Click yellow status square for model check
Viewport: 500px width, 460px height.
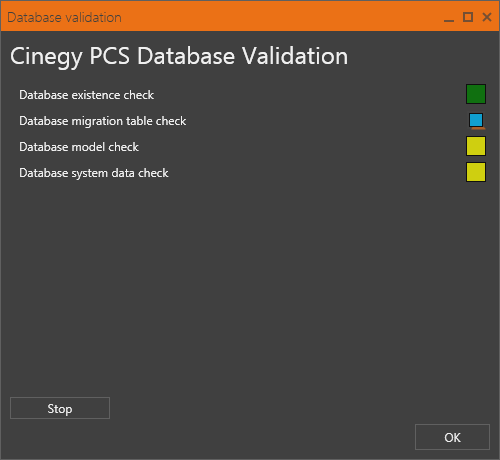pyautogui.click(x=476, y=146)
